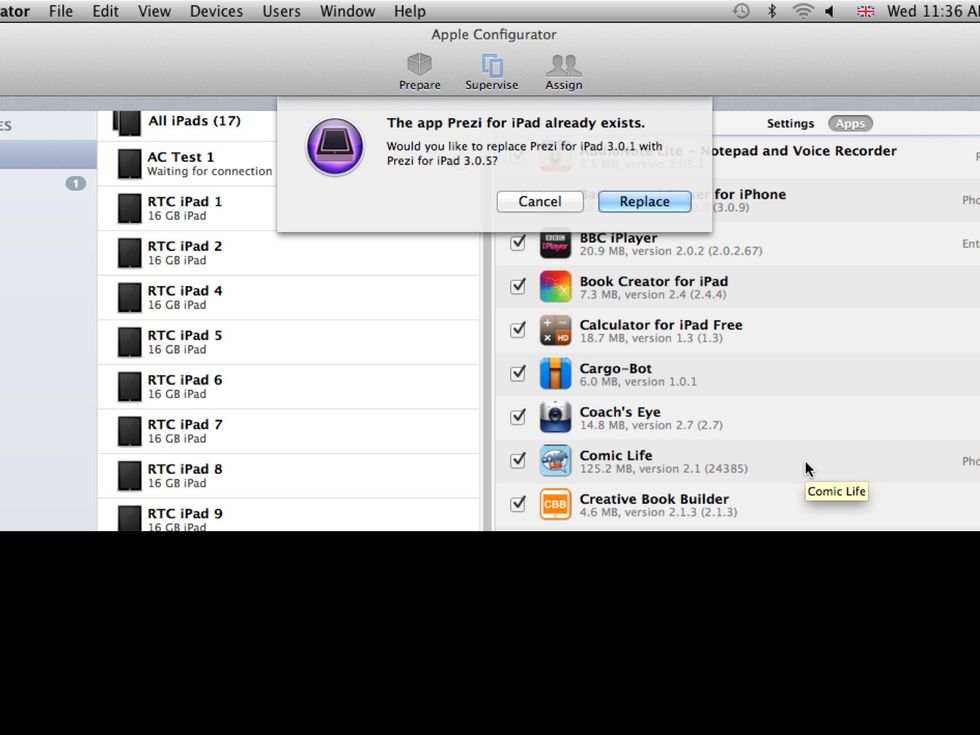Click the BBC iPlayer app icon
The width and height of the screenshot is (980, 735).
555,243
